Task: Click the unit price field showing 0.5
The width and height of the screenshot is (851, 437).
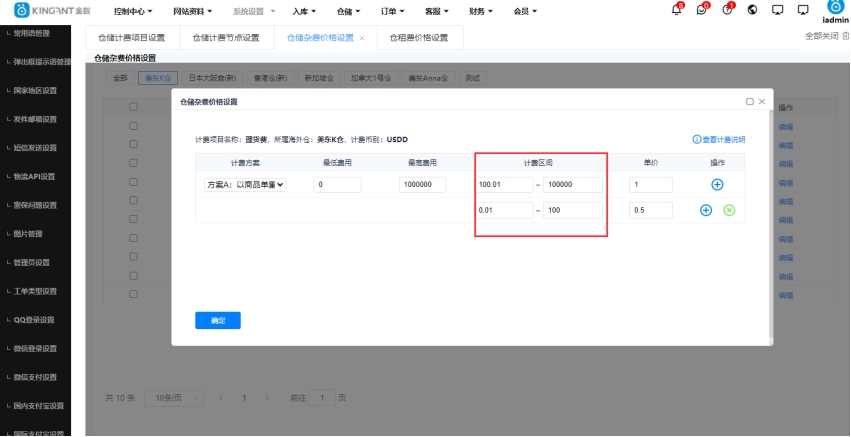Action: 651,210
